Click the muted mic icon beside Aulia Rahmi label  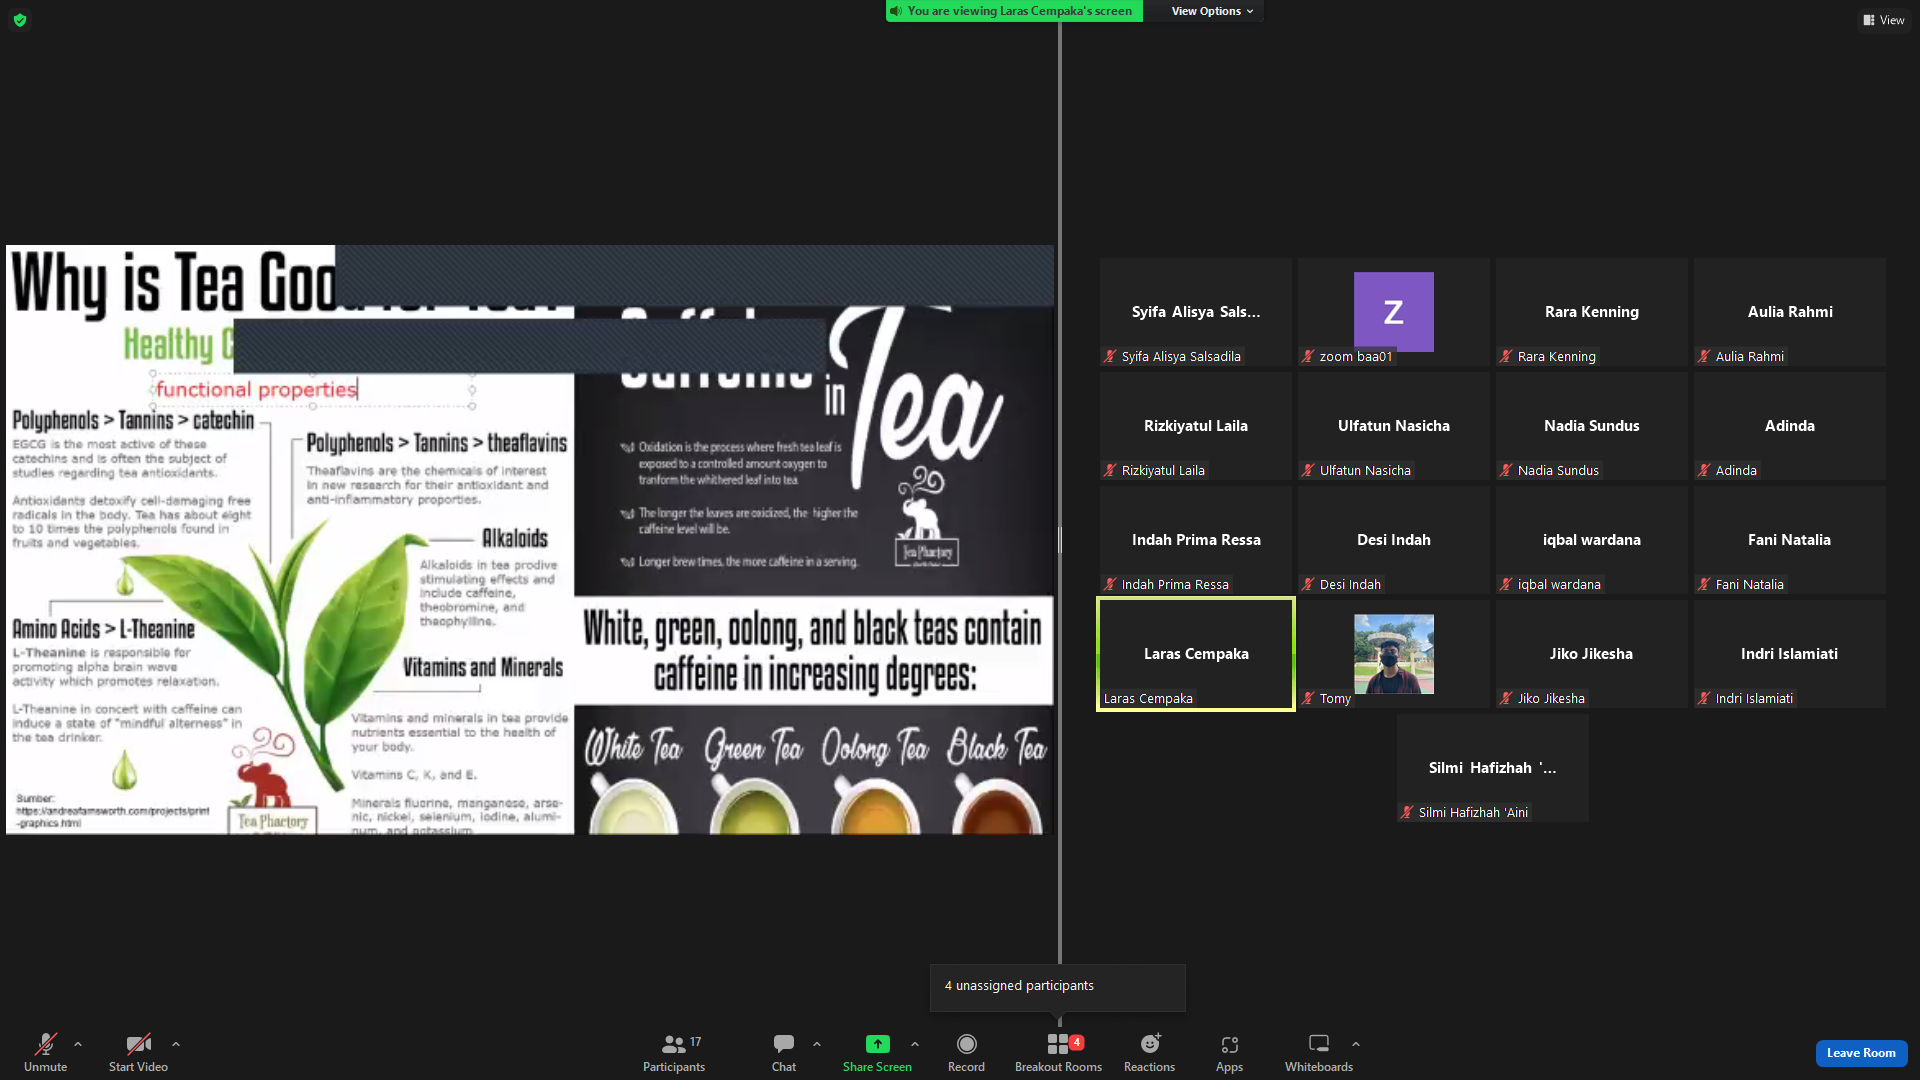1704,356
